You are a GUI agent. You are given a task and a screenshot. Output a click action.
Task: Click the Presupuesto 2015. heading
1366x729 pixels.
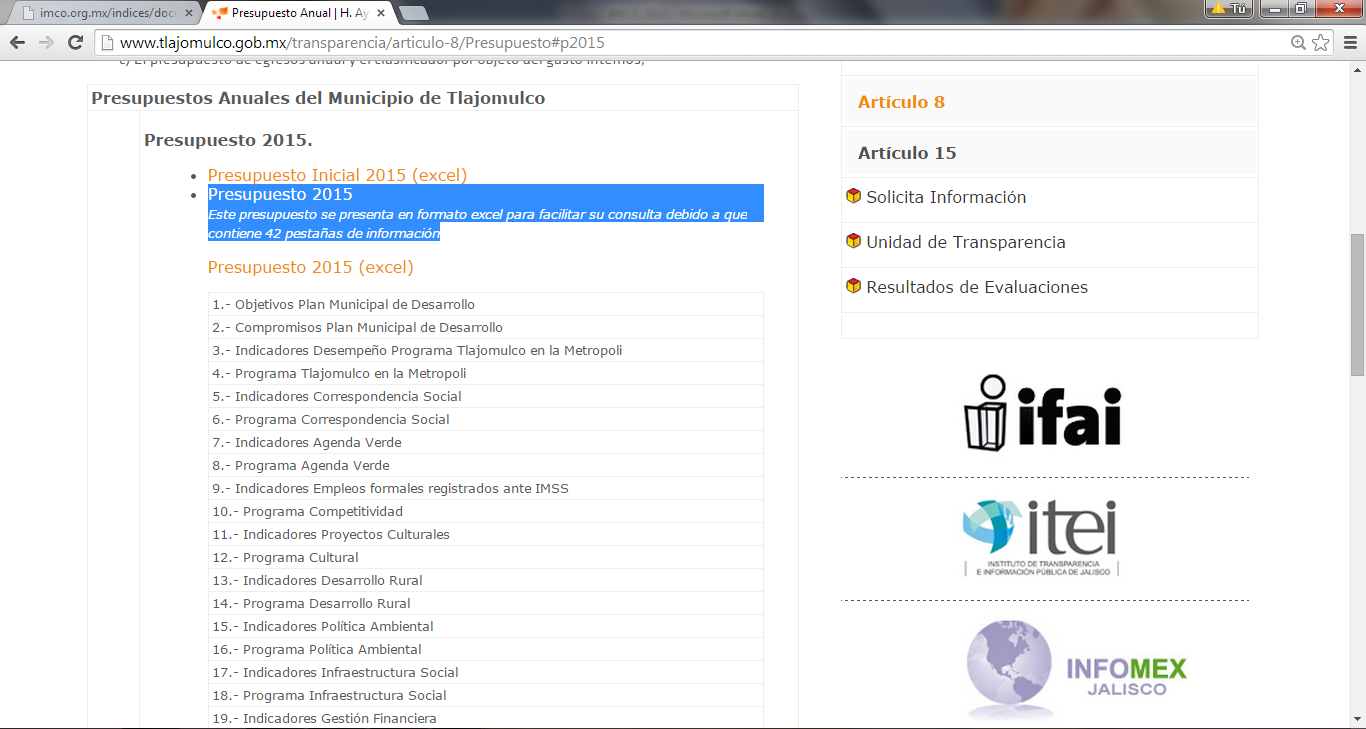pyautogui.click(x=228, y=140)
